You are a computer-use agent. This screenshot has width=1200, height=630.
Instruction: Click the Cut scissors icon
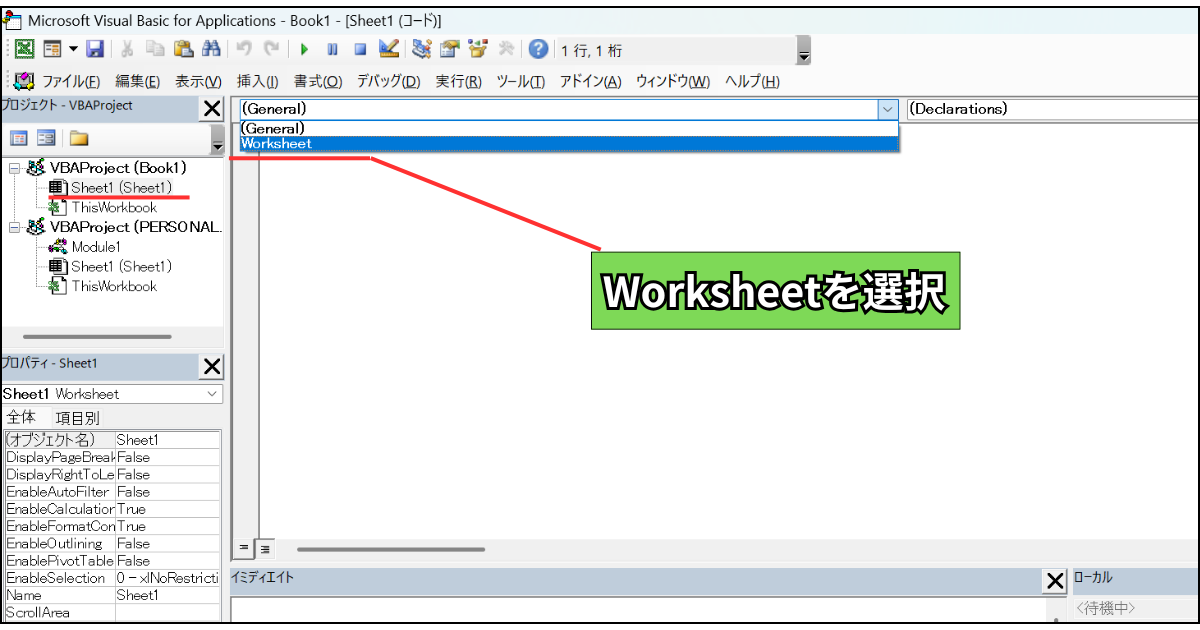click(128, 49)
